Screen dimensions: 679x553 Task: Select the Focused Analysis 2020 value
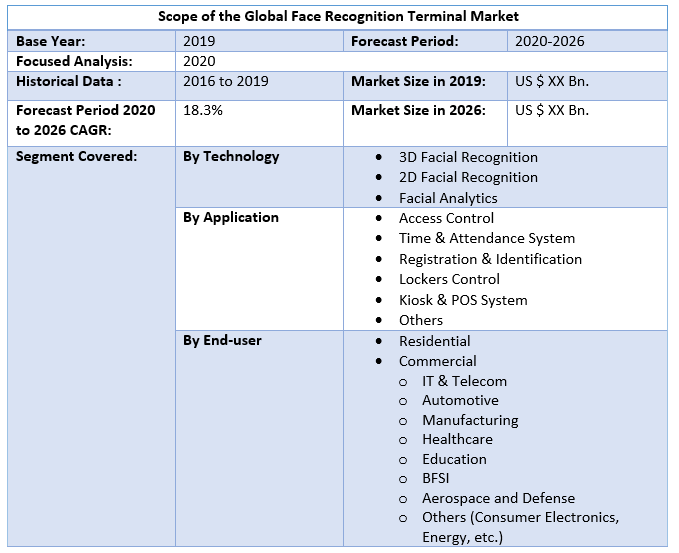click(199, 61)
